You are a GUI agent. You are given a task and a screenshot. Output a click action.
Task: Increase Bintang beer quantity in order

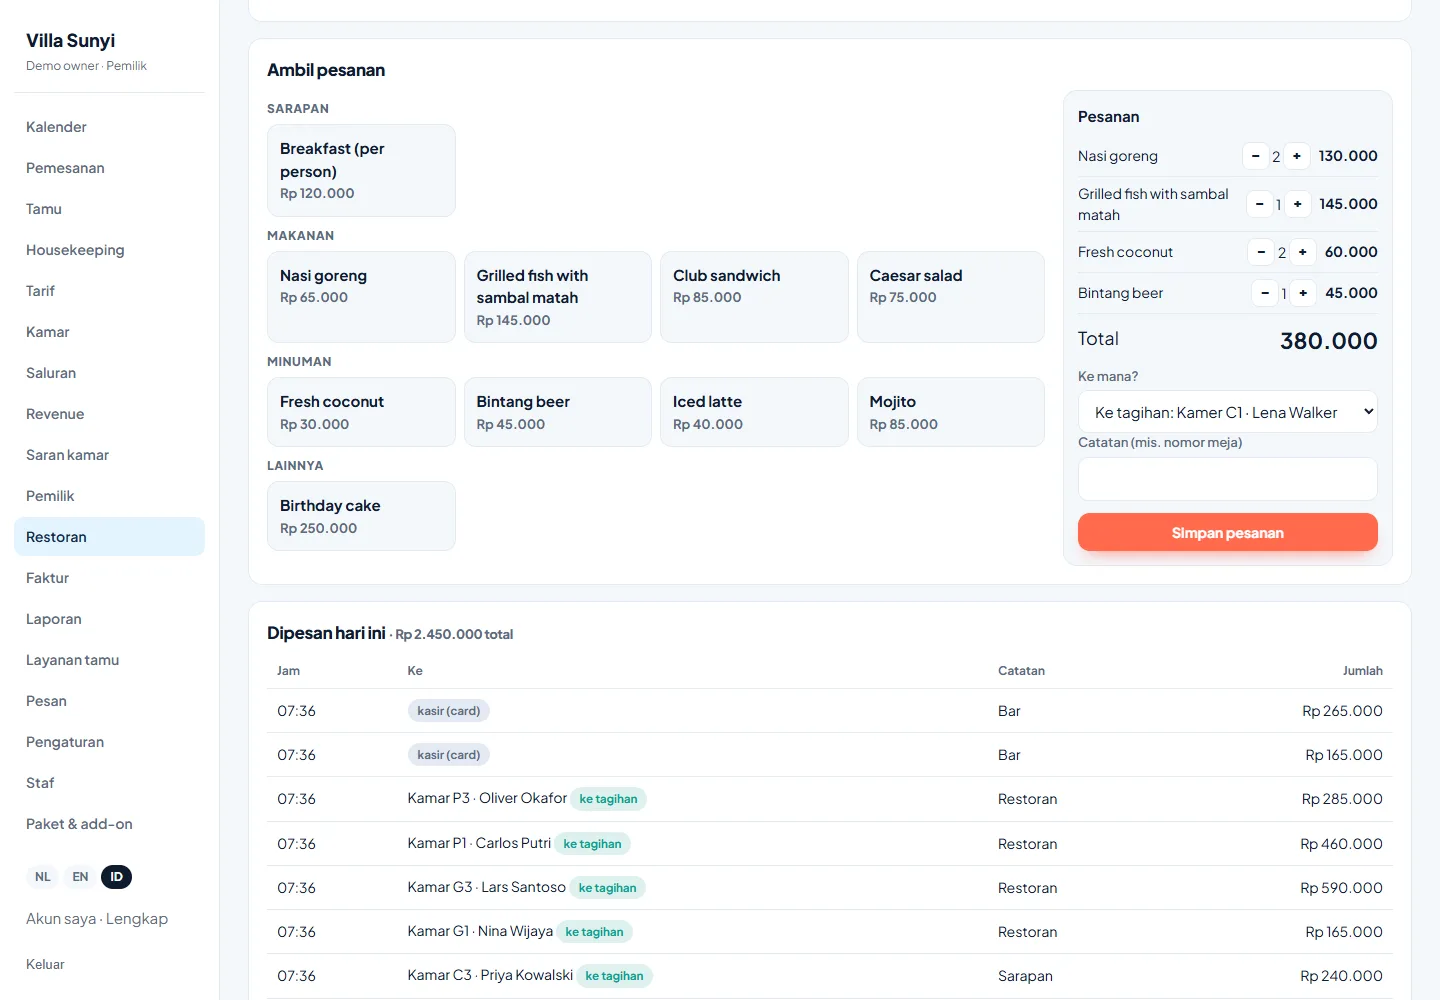click(x=1303, y=293)
